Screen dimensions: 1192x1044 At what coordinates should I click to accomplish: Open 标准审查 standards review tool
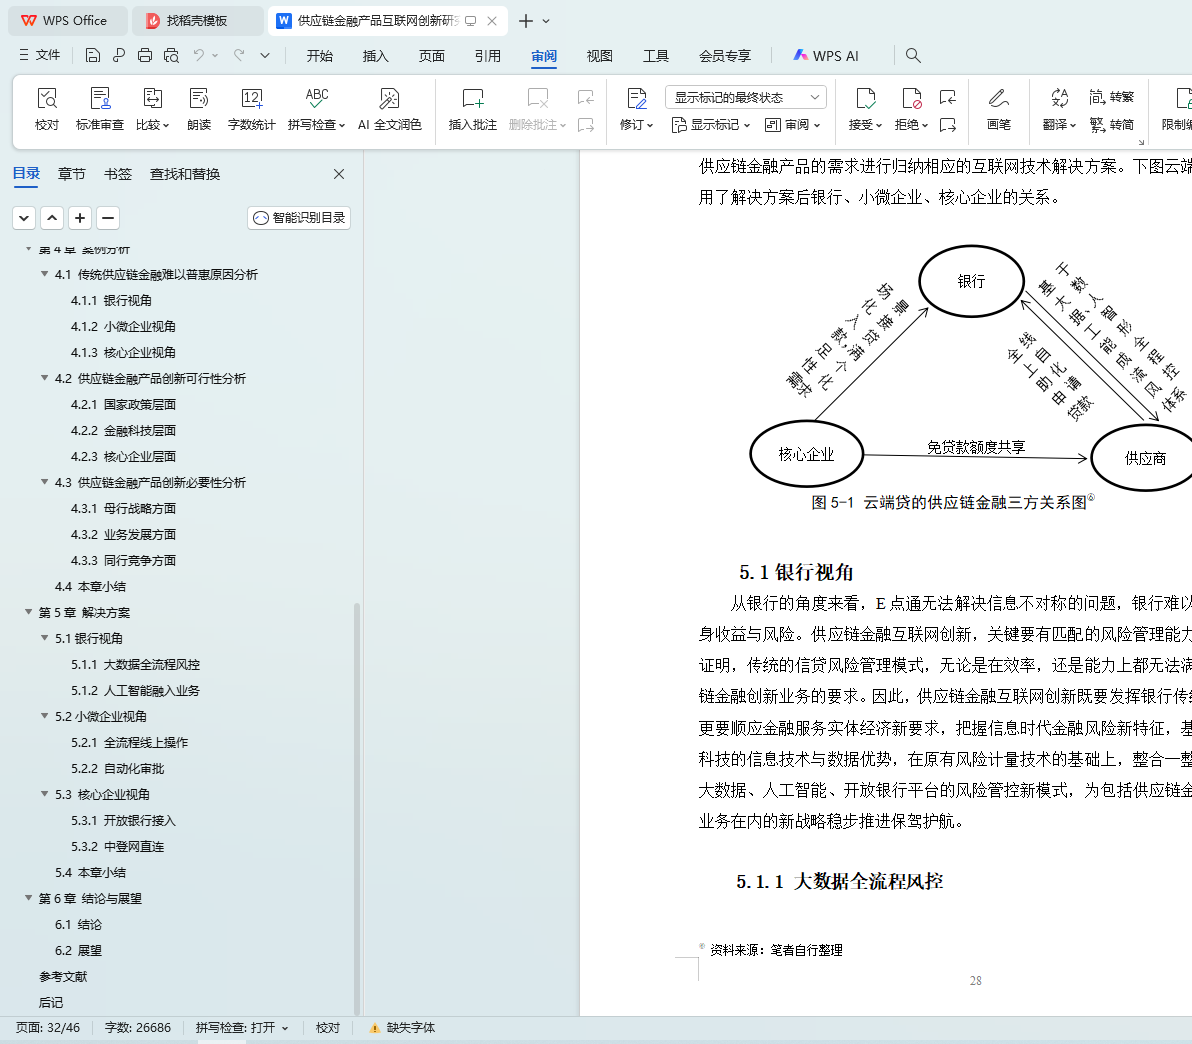(x=100, y=109)
